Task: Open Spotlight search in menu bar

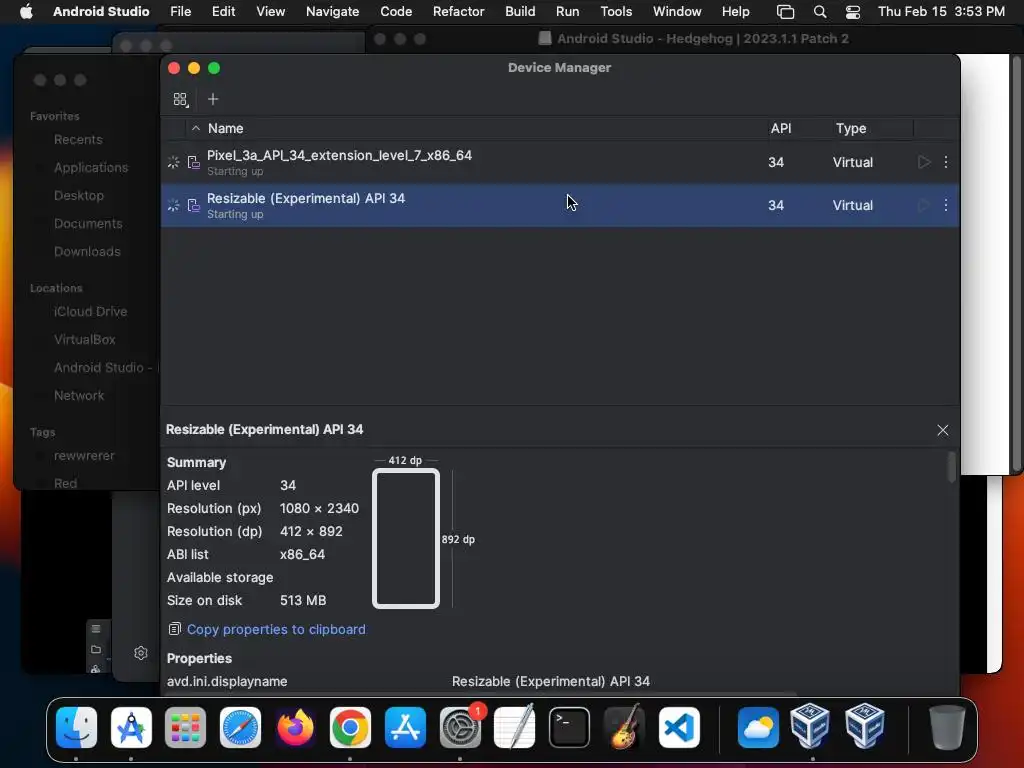Action: click(820, 12)
